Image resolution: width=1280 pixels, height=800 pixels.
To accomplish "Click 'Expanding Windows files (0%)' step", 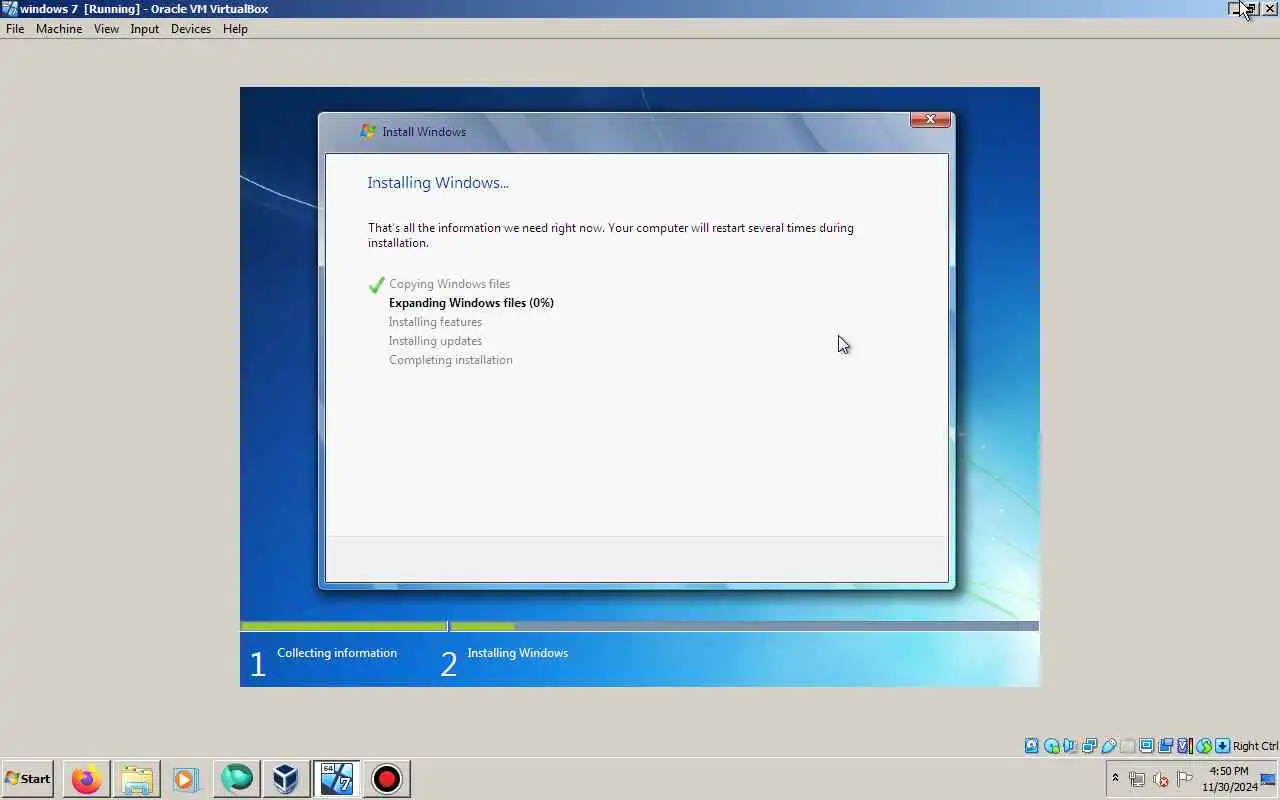I will [471, 303].
